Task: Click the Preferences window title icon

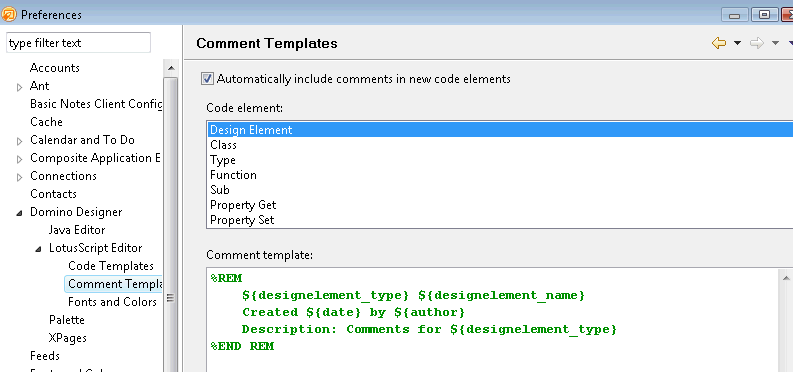Action: (9, 14)
